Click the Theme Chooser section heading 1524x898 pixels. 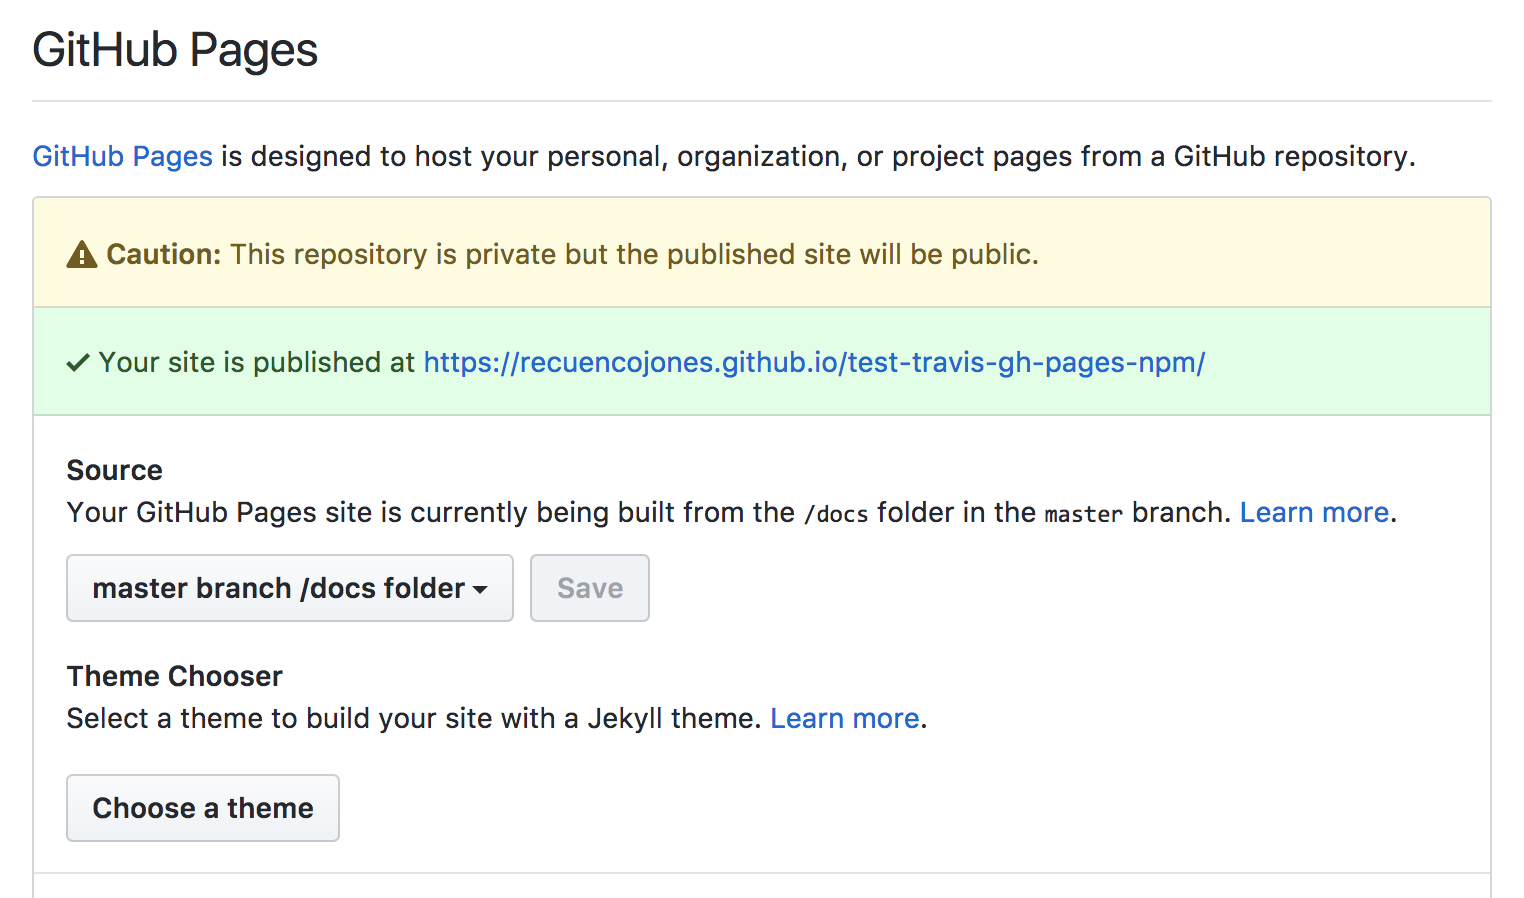(175, 676)
